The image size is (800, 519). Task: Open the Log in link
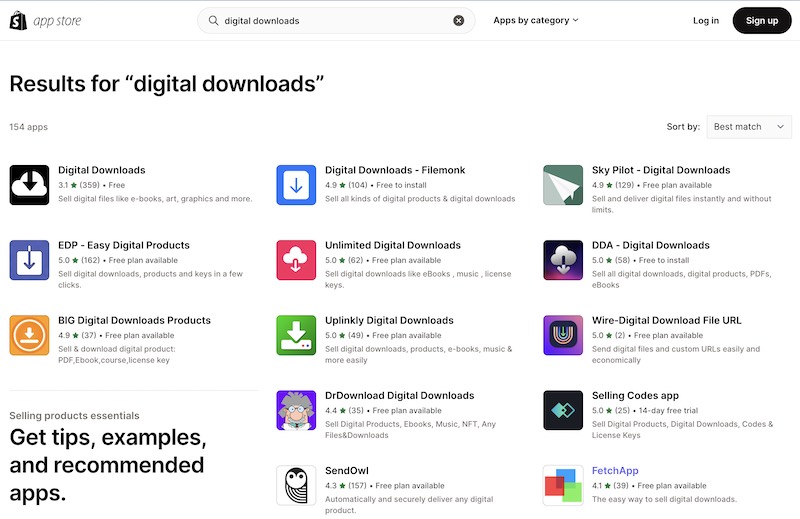(x=706, y=20)
